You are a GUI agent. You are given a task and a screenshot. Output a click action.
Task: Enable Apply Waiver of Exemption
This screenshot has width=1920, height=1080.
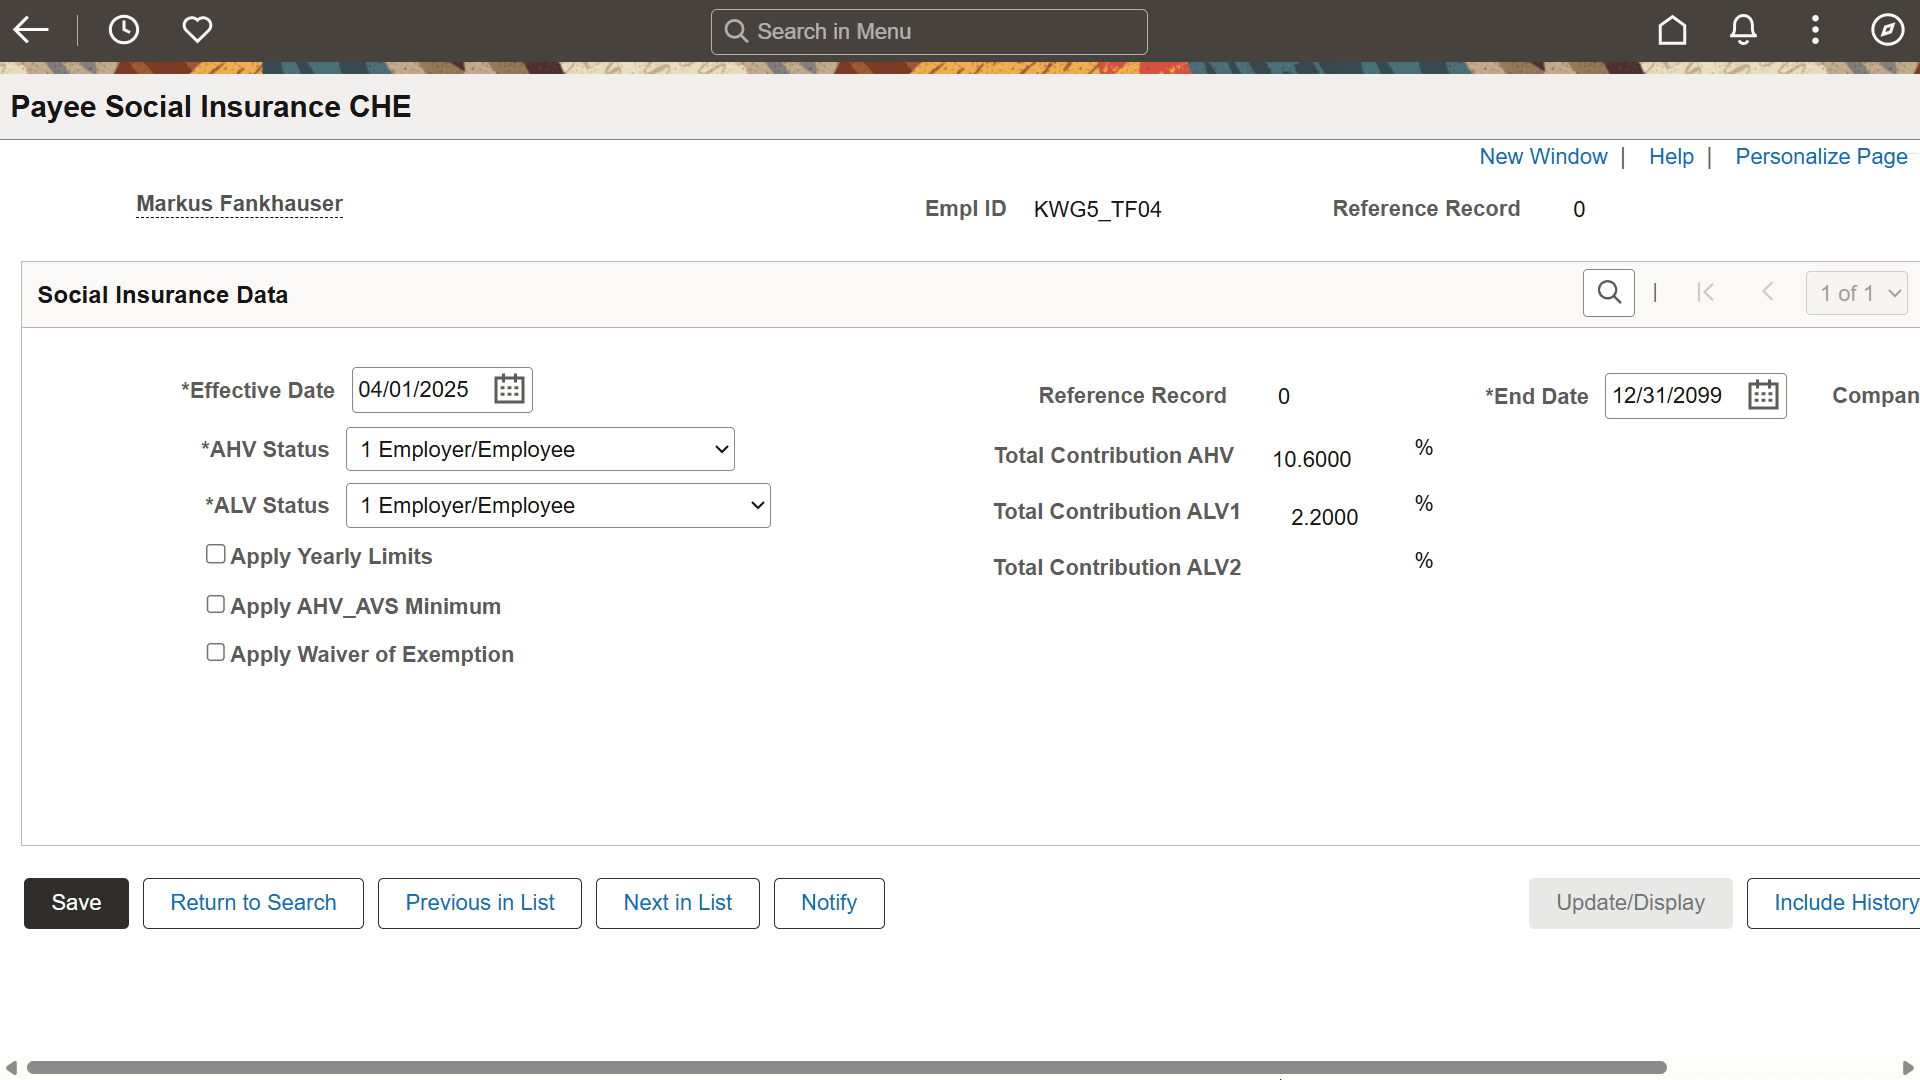(x=215, y=651)
